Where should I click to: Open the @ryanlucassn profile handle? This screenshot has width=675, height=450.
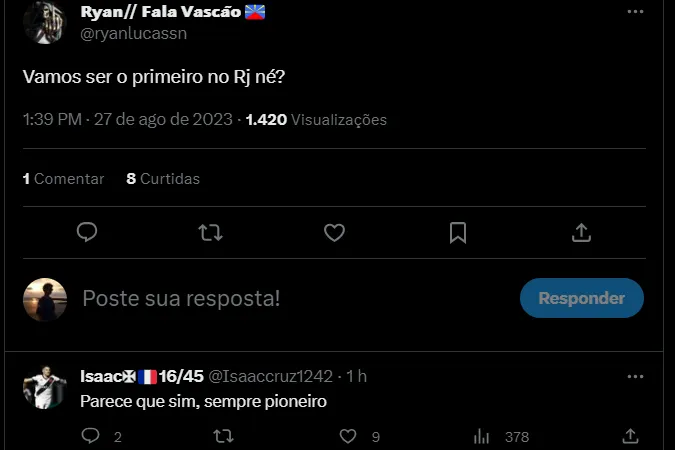pyautogui.click(x=134, y=33)
